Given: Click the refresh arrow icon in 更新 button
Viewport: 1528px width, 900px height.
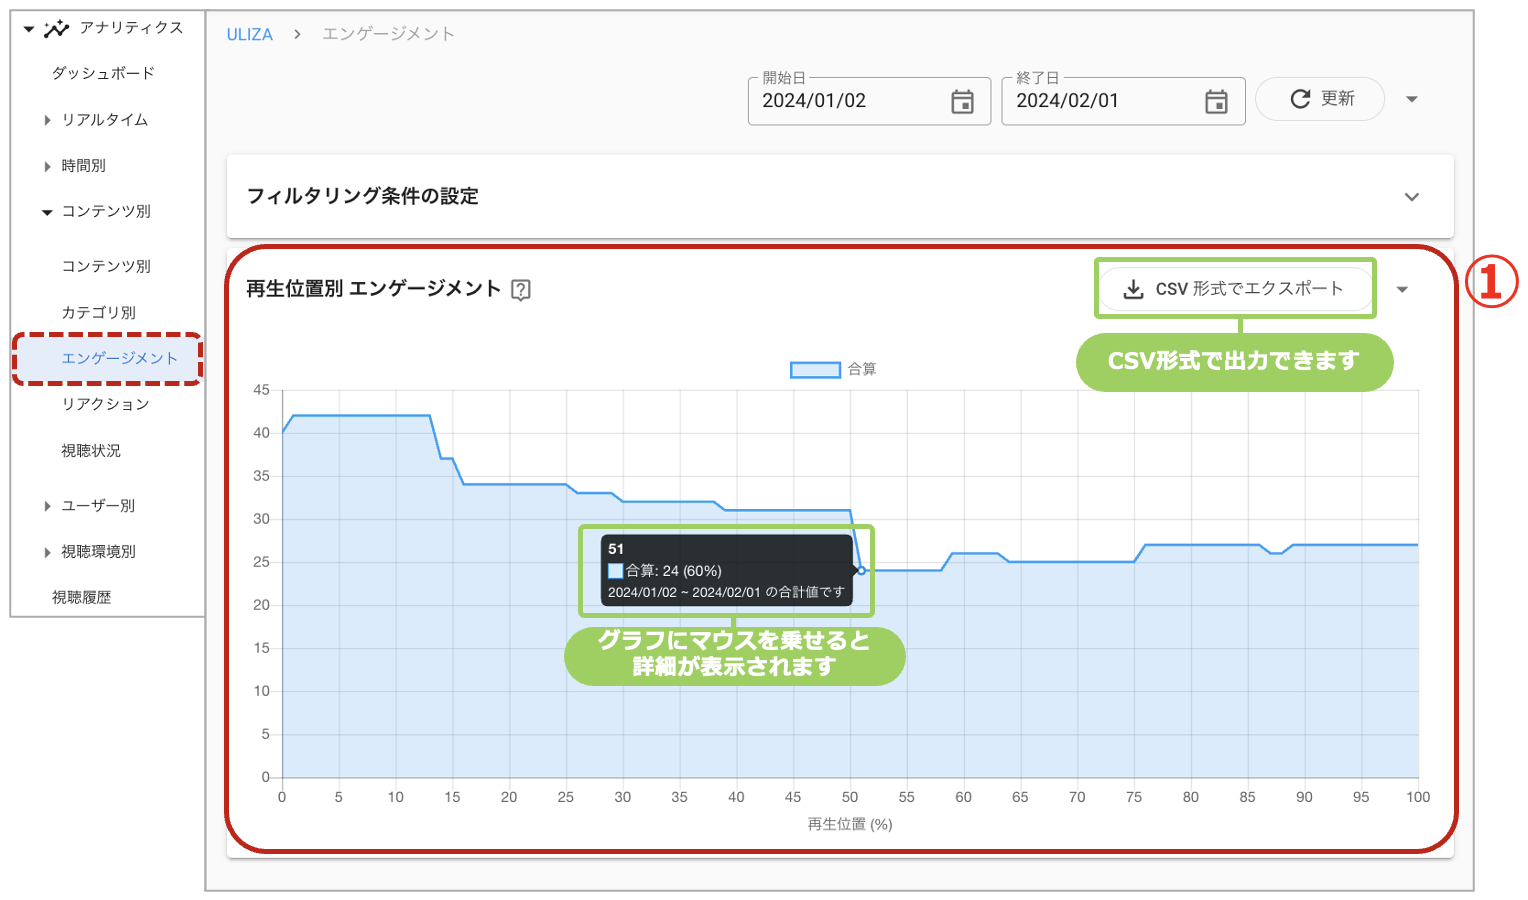Looking at the screenshot, I should click(1300, 99).
